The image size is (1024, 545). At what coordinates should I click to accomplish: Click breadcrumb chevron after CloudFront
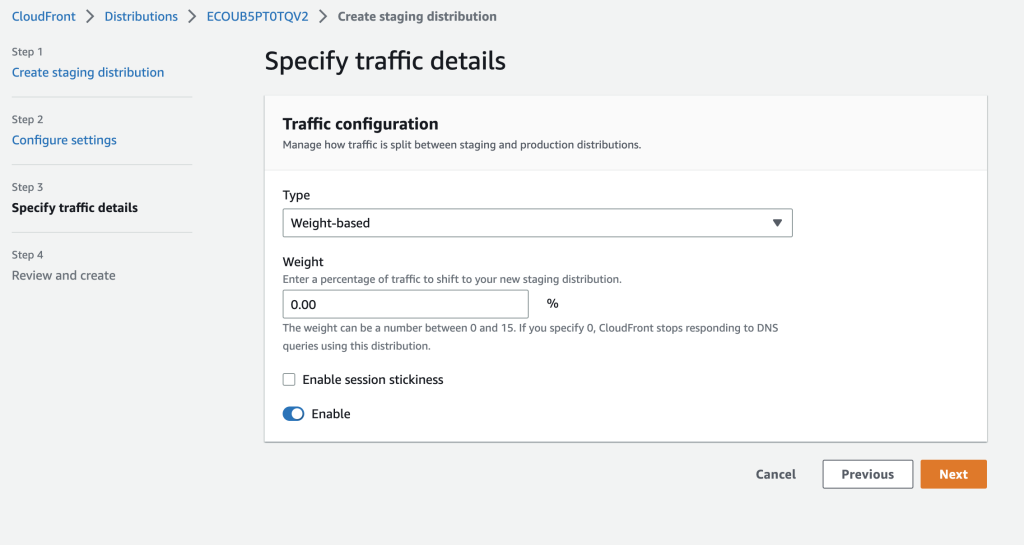90,17
